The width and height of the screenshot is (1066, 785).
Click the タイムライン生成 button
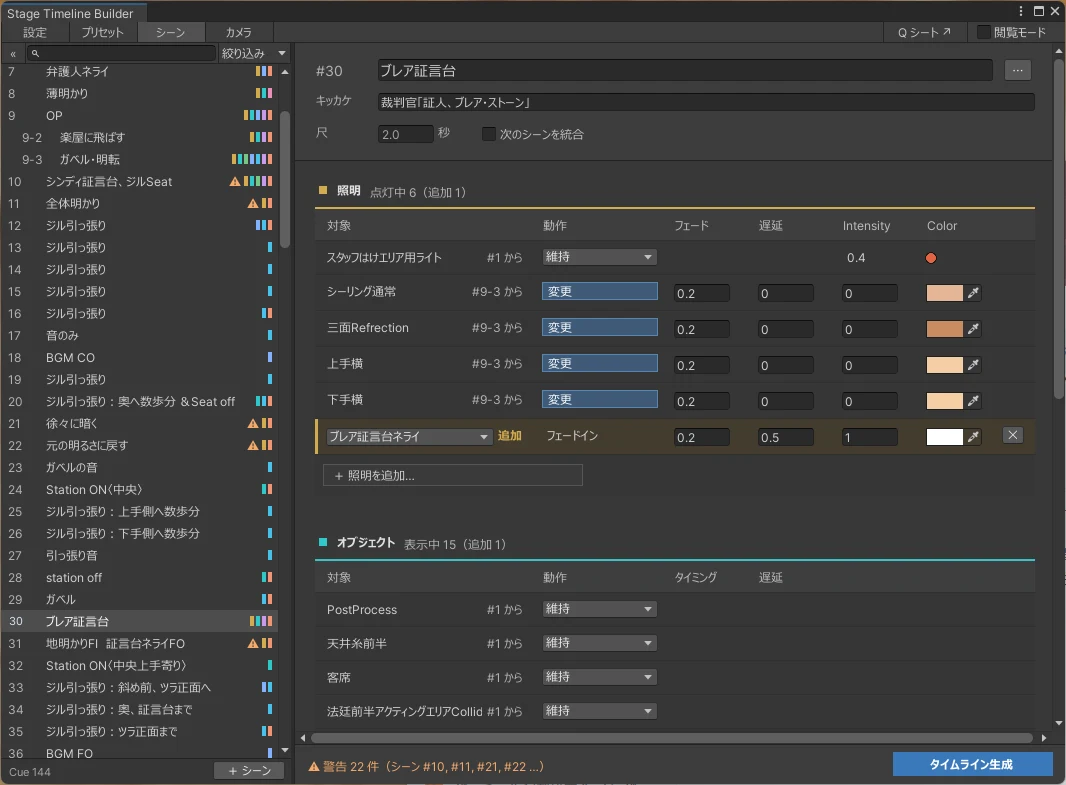[x=972, y=765]
